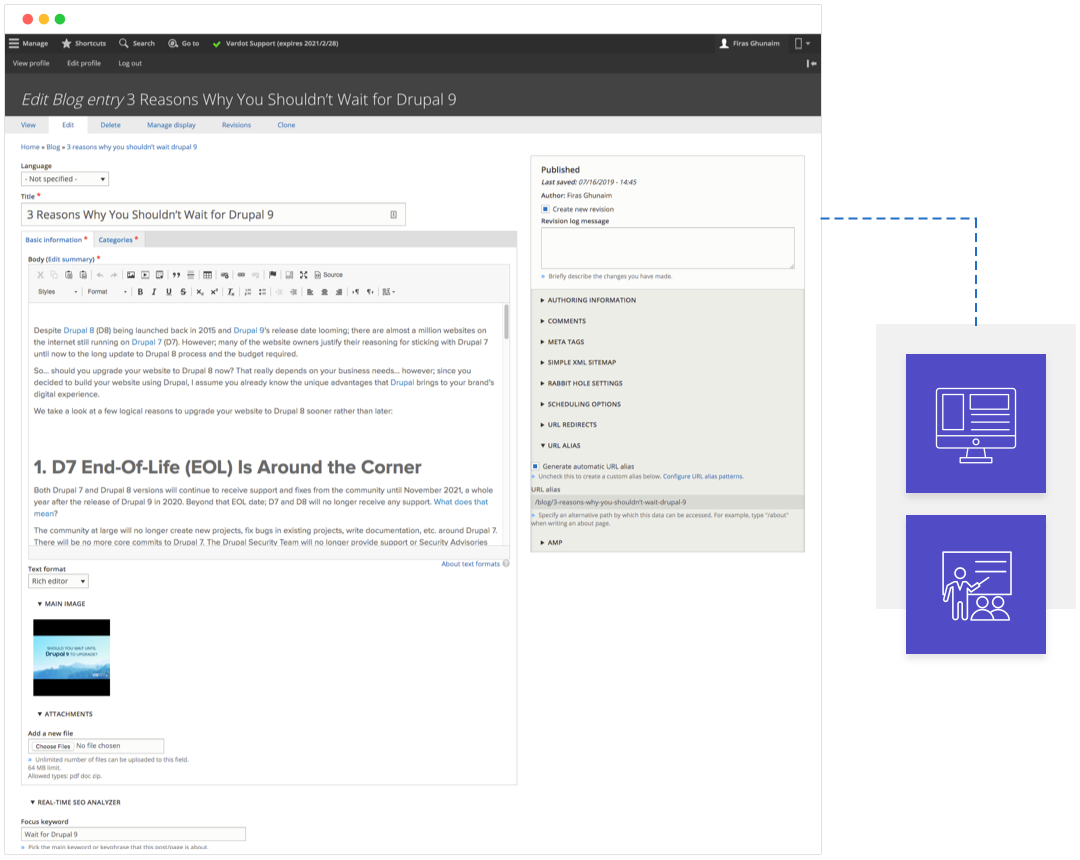
Task: Open the Language select box
Action: (65, 179)
